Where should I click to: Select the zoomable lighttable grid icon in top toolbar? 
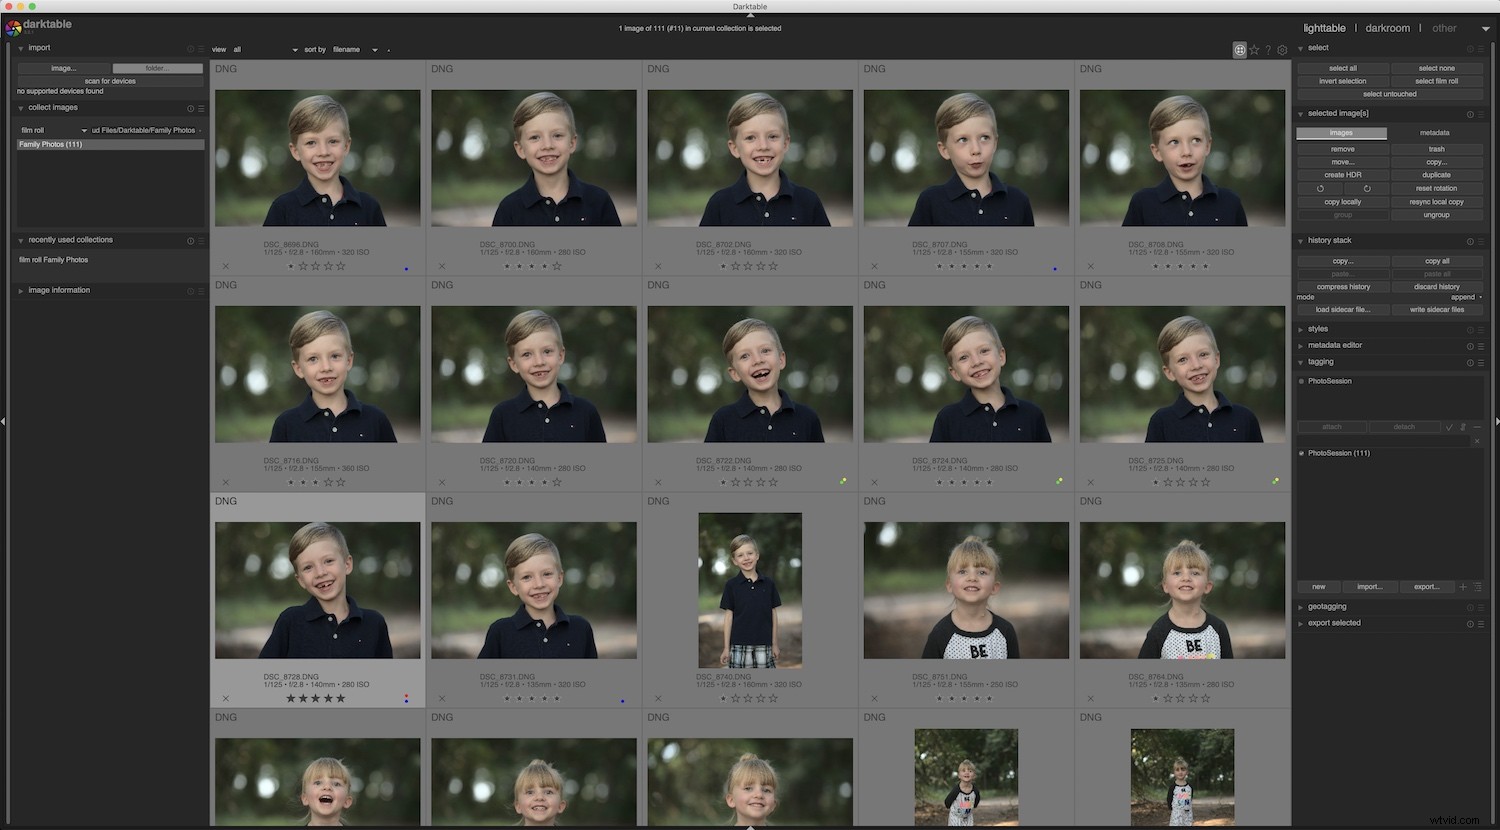(1240, 50)
